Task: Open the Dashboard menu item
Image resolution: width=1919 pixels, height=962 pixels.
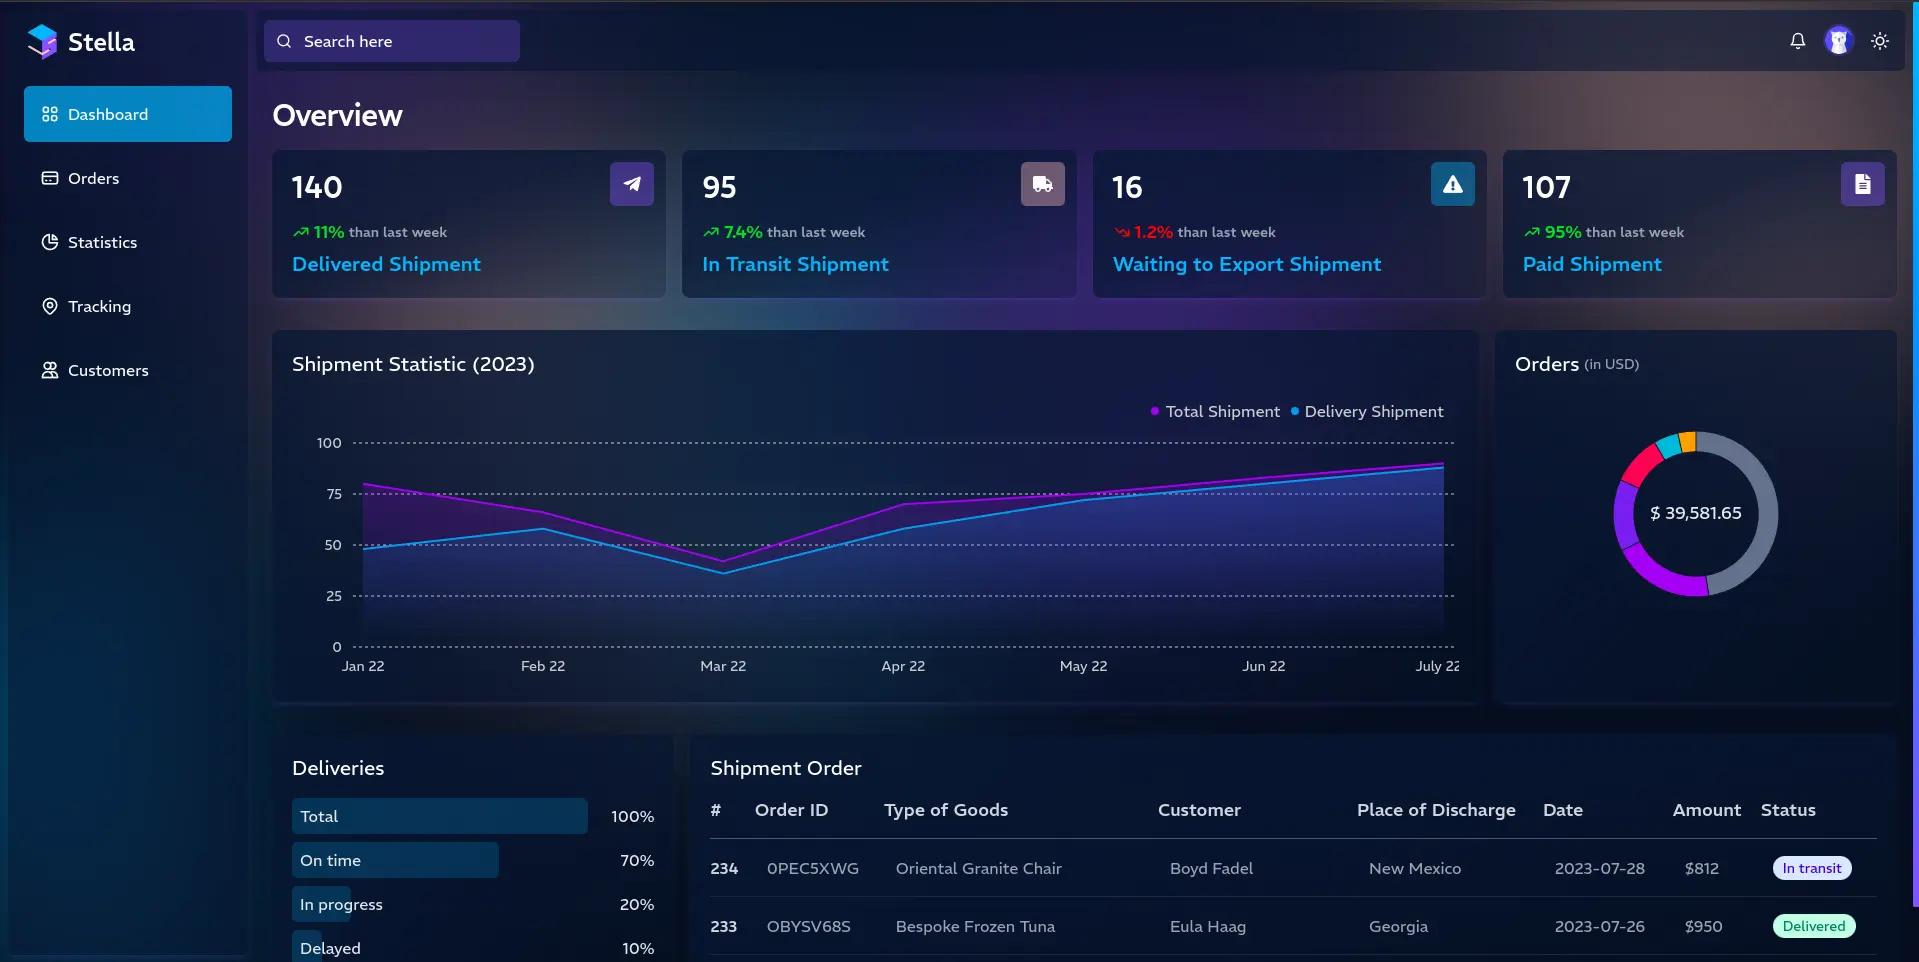Action: [x=128, y=114]
